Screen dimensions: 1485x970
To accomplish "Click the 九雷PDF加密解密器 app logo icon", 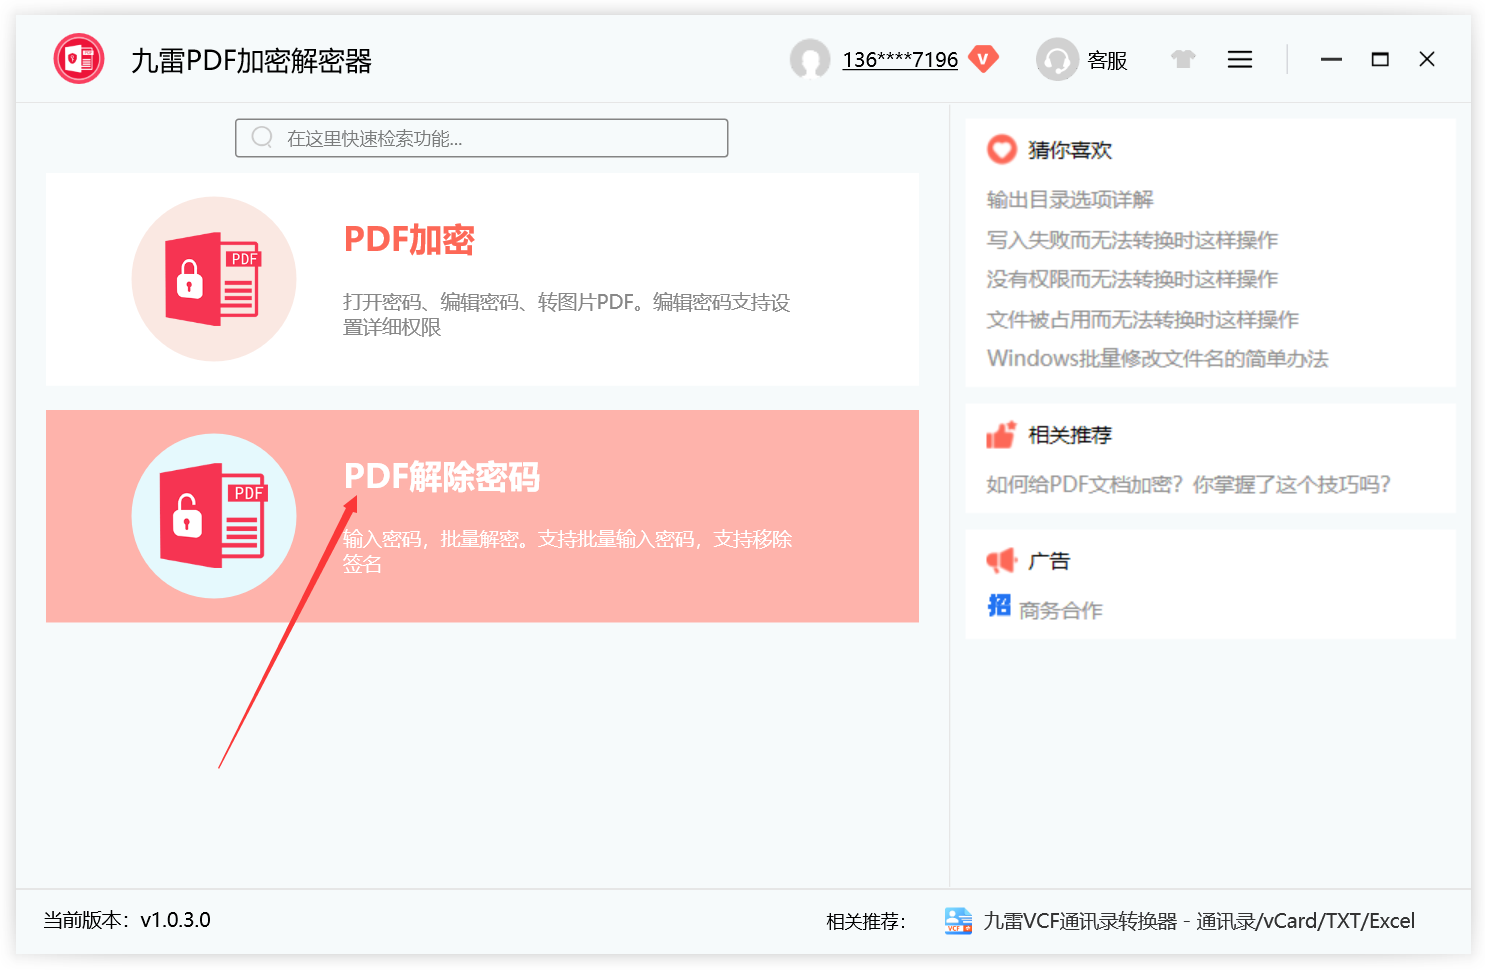I will click(78, 58).
